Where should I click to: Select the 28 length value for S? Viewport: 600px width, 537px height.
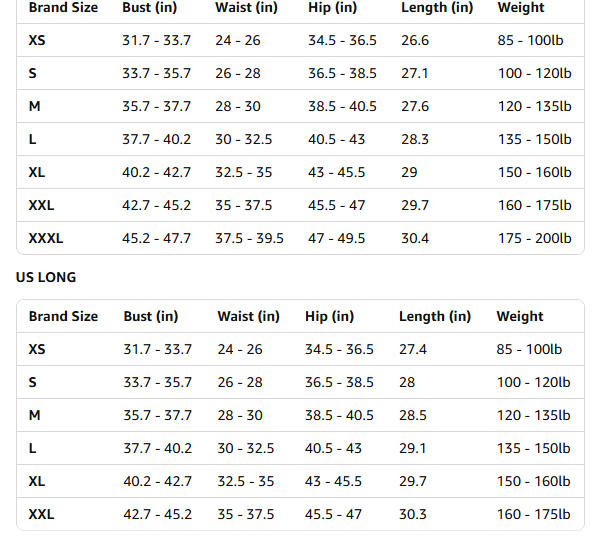click(x=407, y=382)
